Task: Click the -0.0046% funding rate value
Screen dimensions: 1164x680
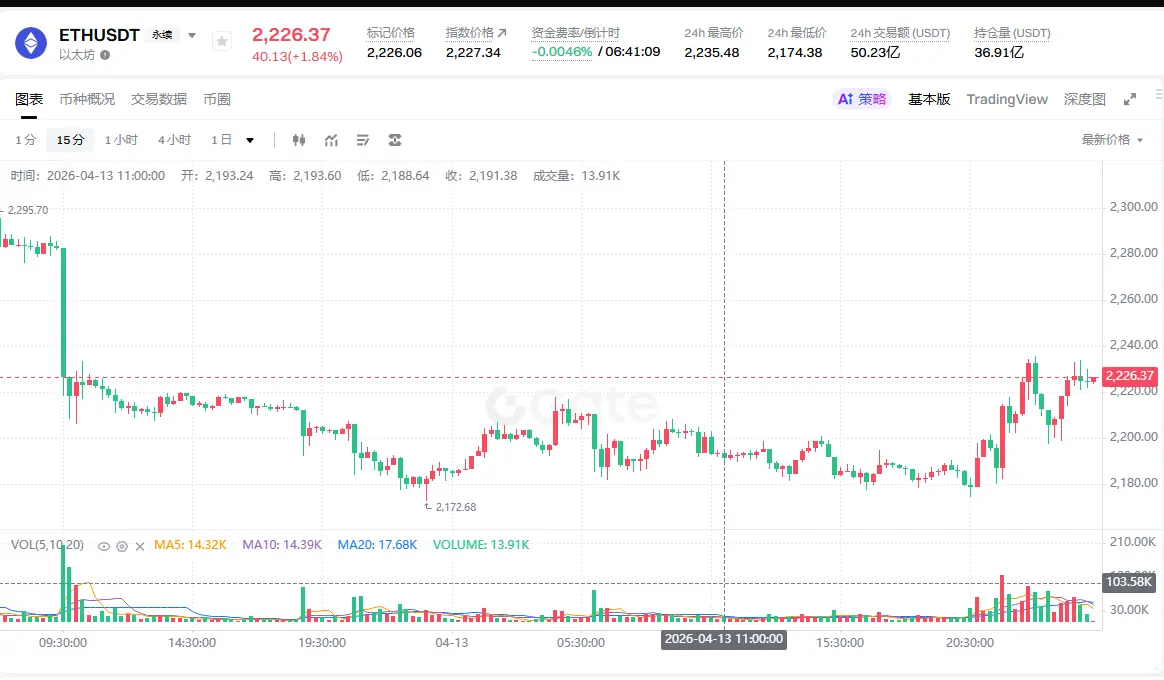Action: pos(562,52)
